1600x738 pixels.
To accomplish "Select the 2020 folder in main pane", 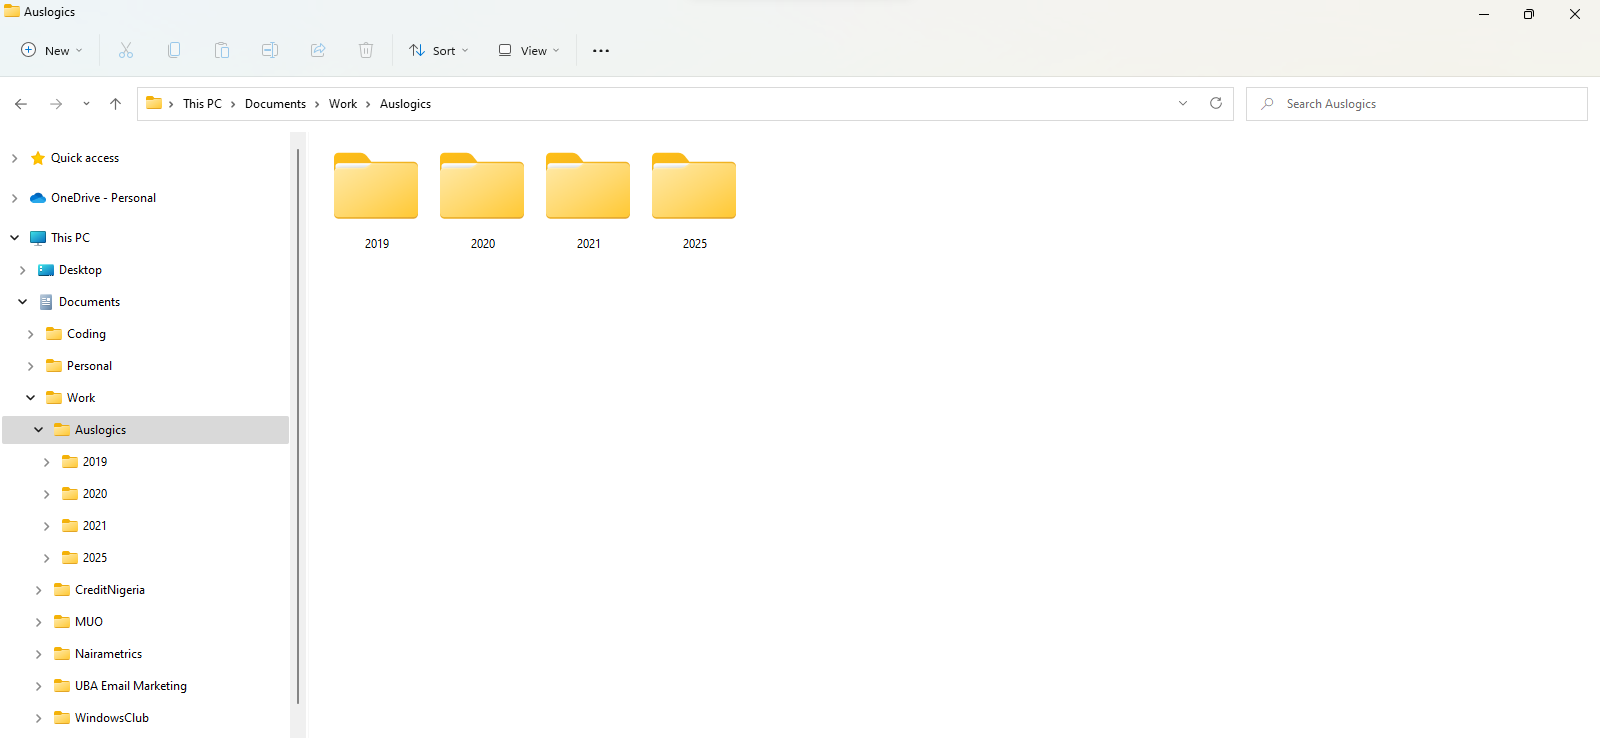I will click(x=482, y=201).
